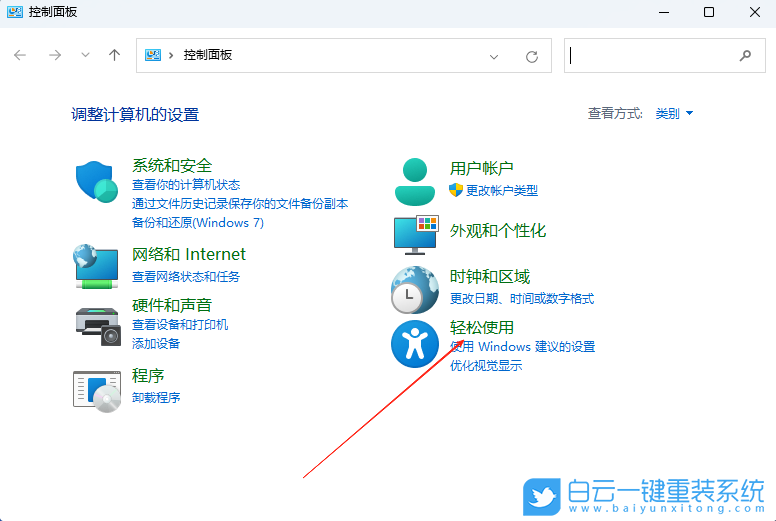776x521 pixels.
Task: Click 查看你的计算机状态 link
Action: 186,185
